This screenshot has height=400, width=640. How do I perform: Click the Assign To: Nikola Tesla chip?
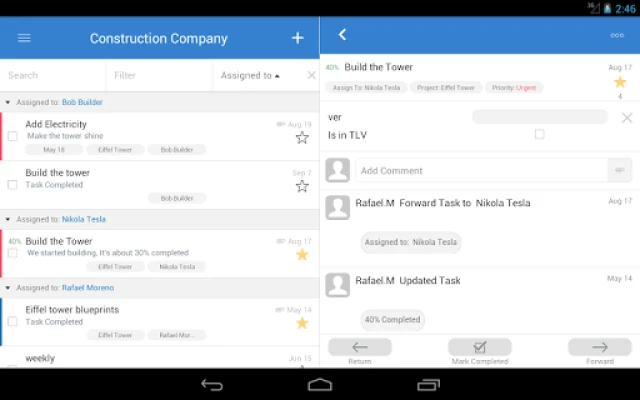click(366, 88)
